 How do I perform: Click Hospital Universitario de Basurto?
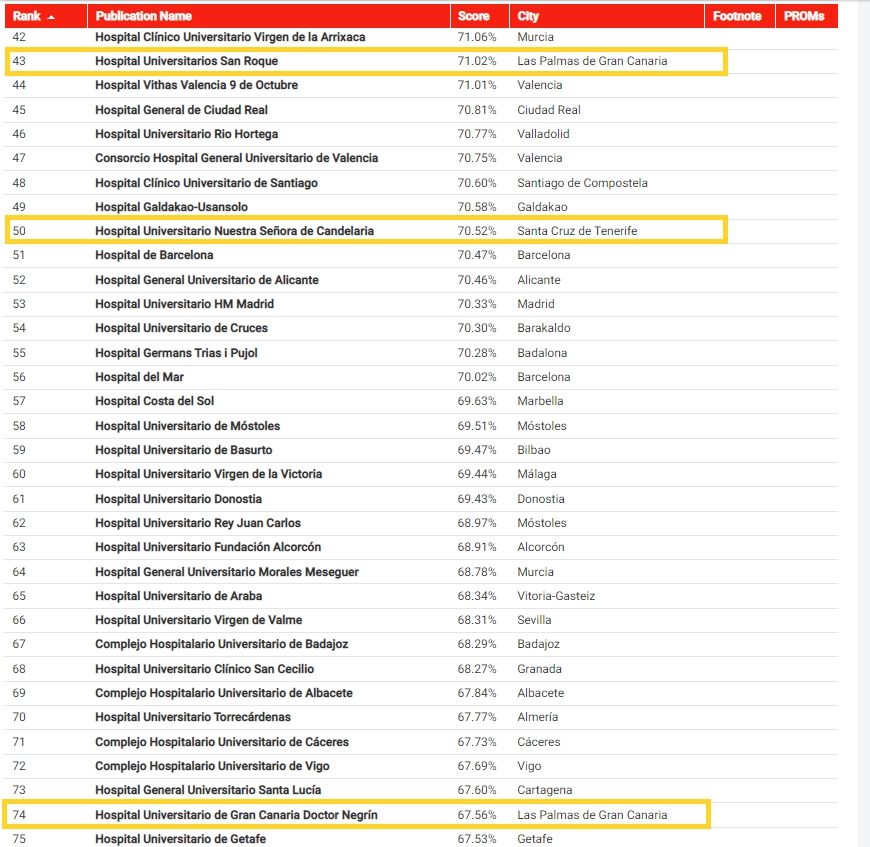(184, 450)
